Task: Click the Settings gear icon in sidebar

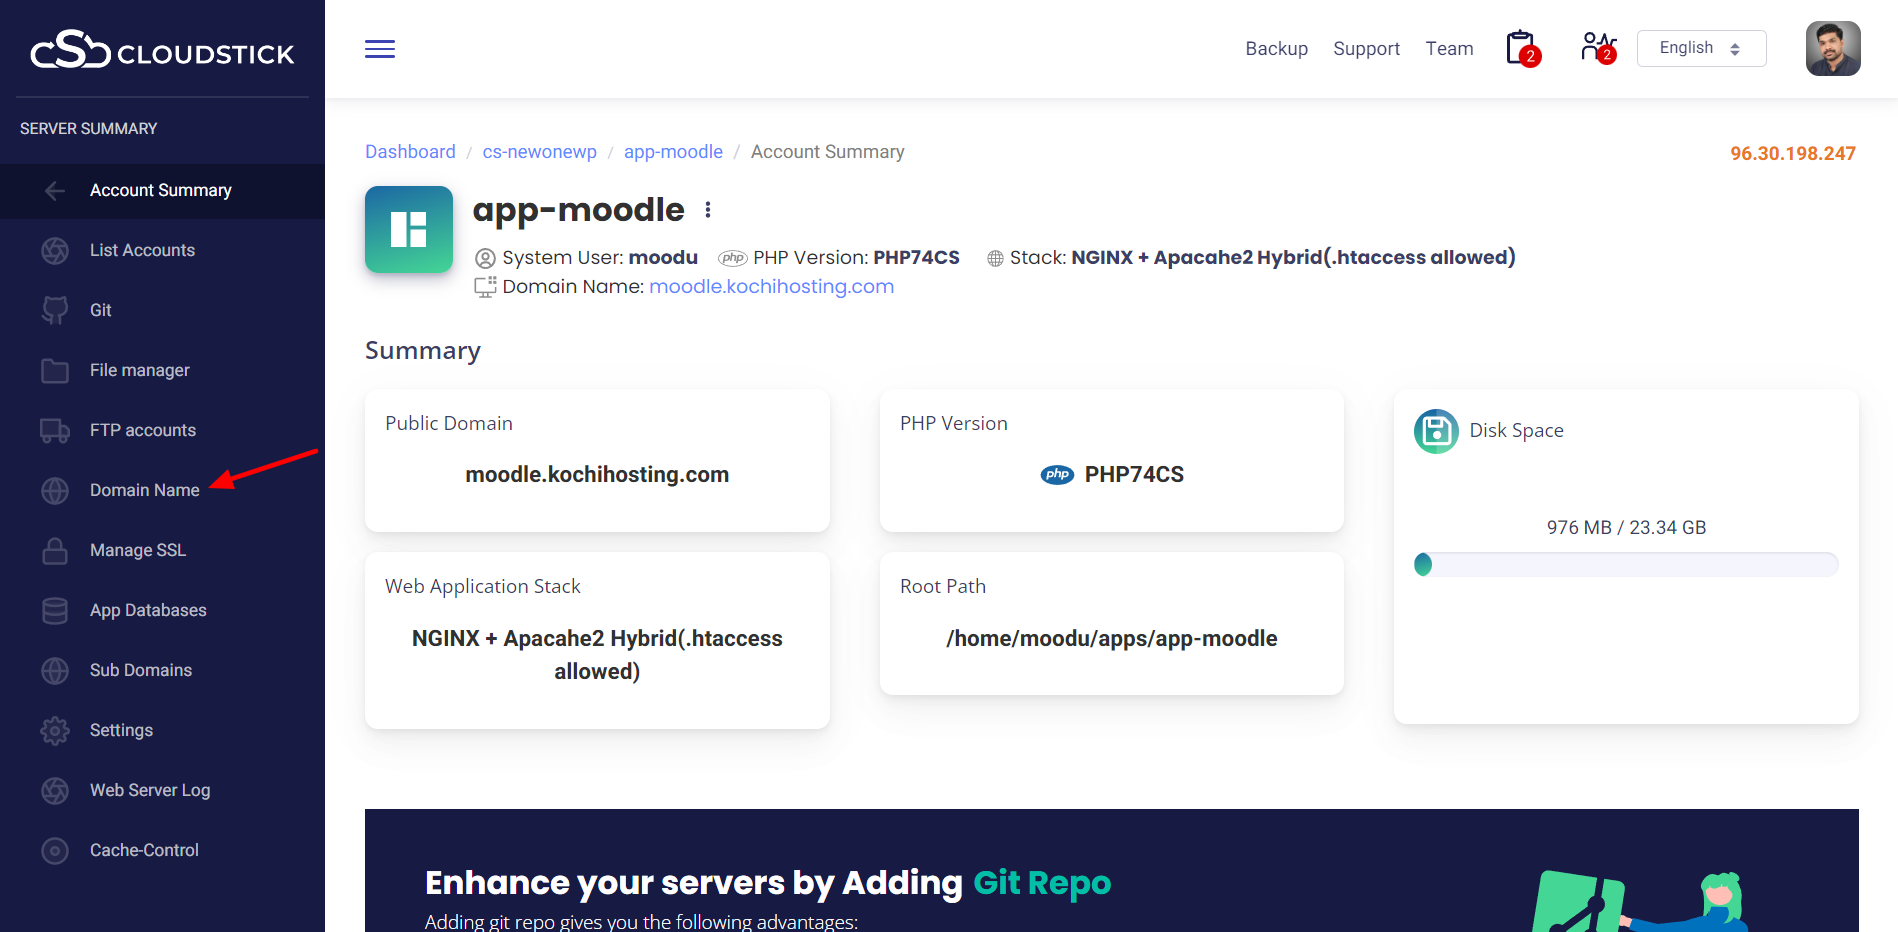Action: (x=55, y=731)
